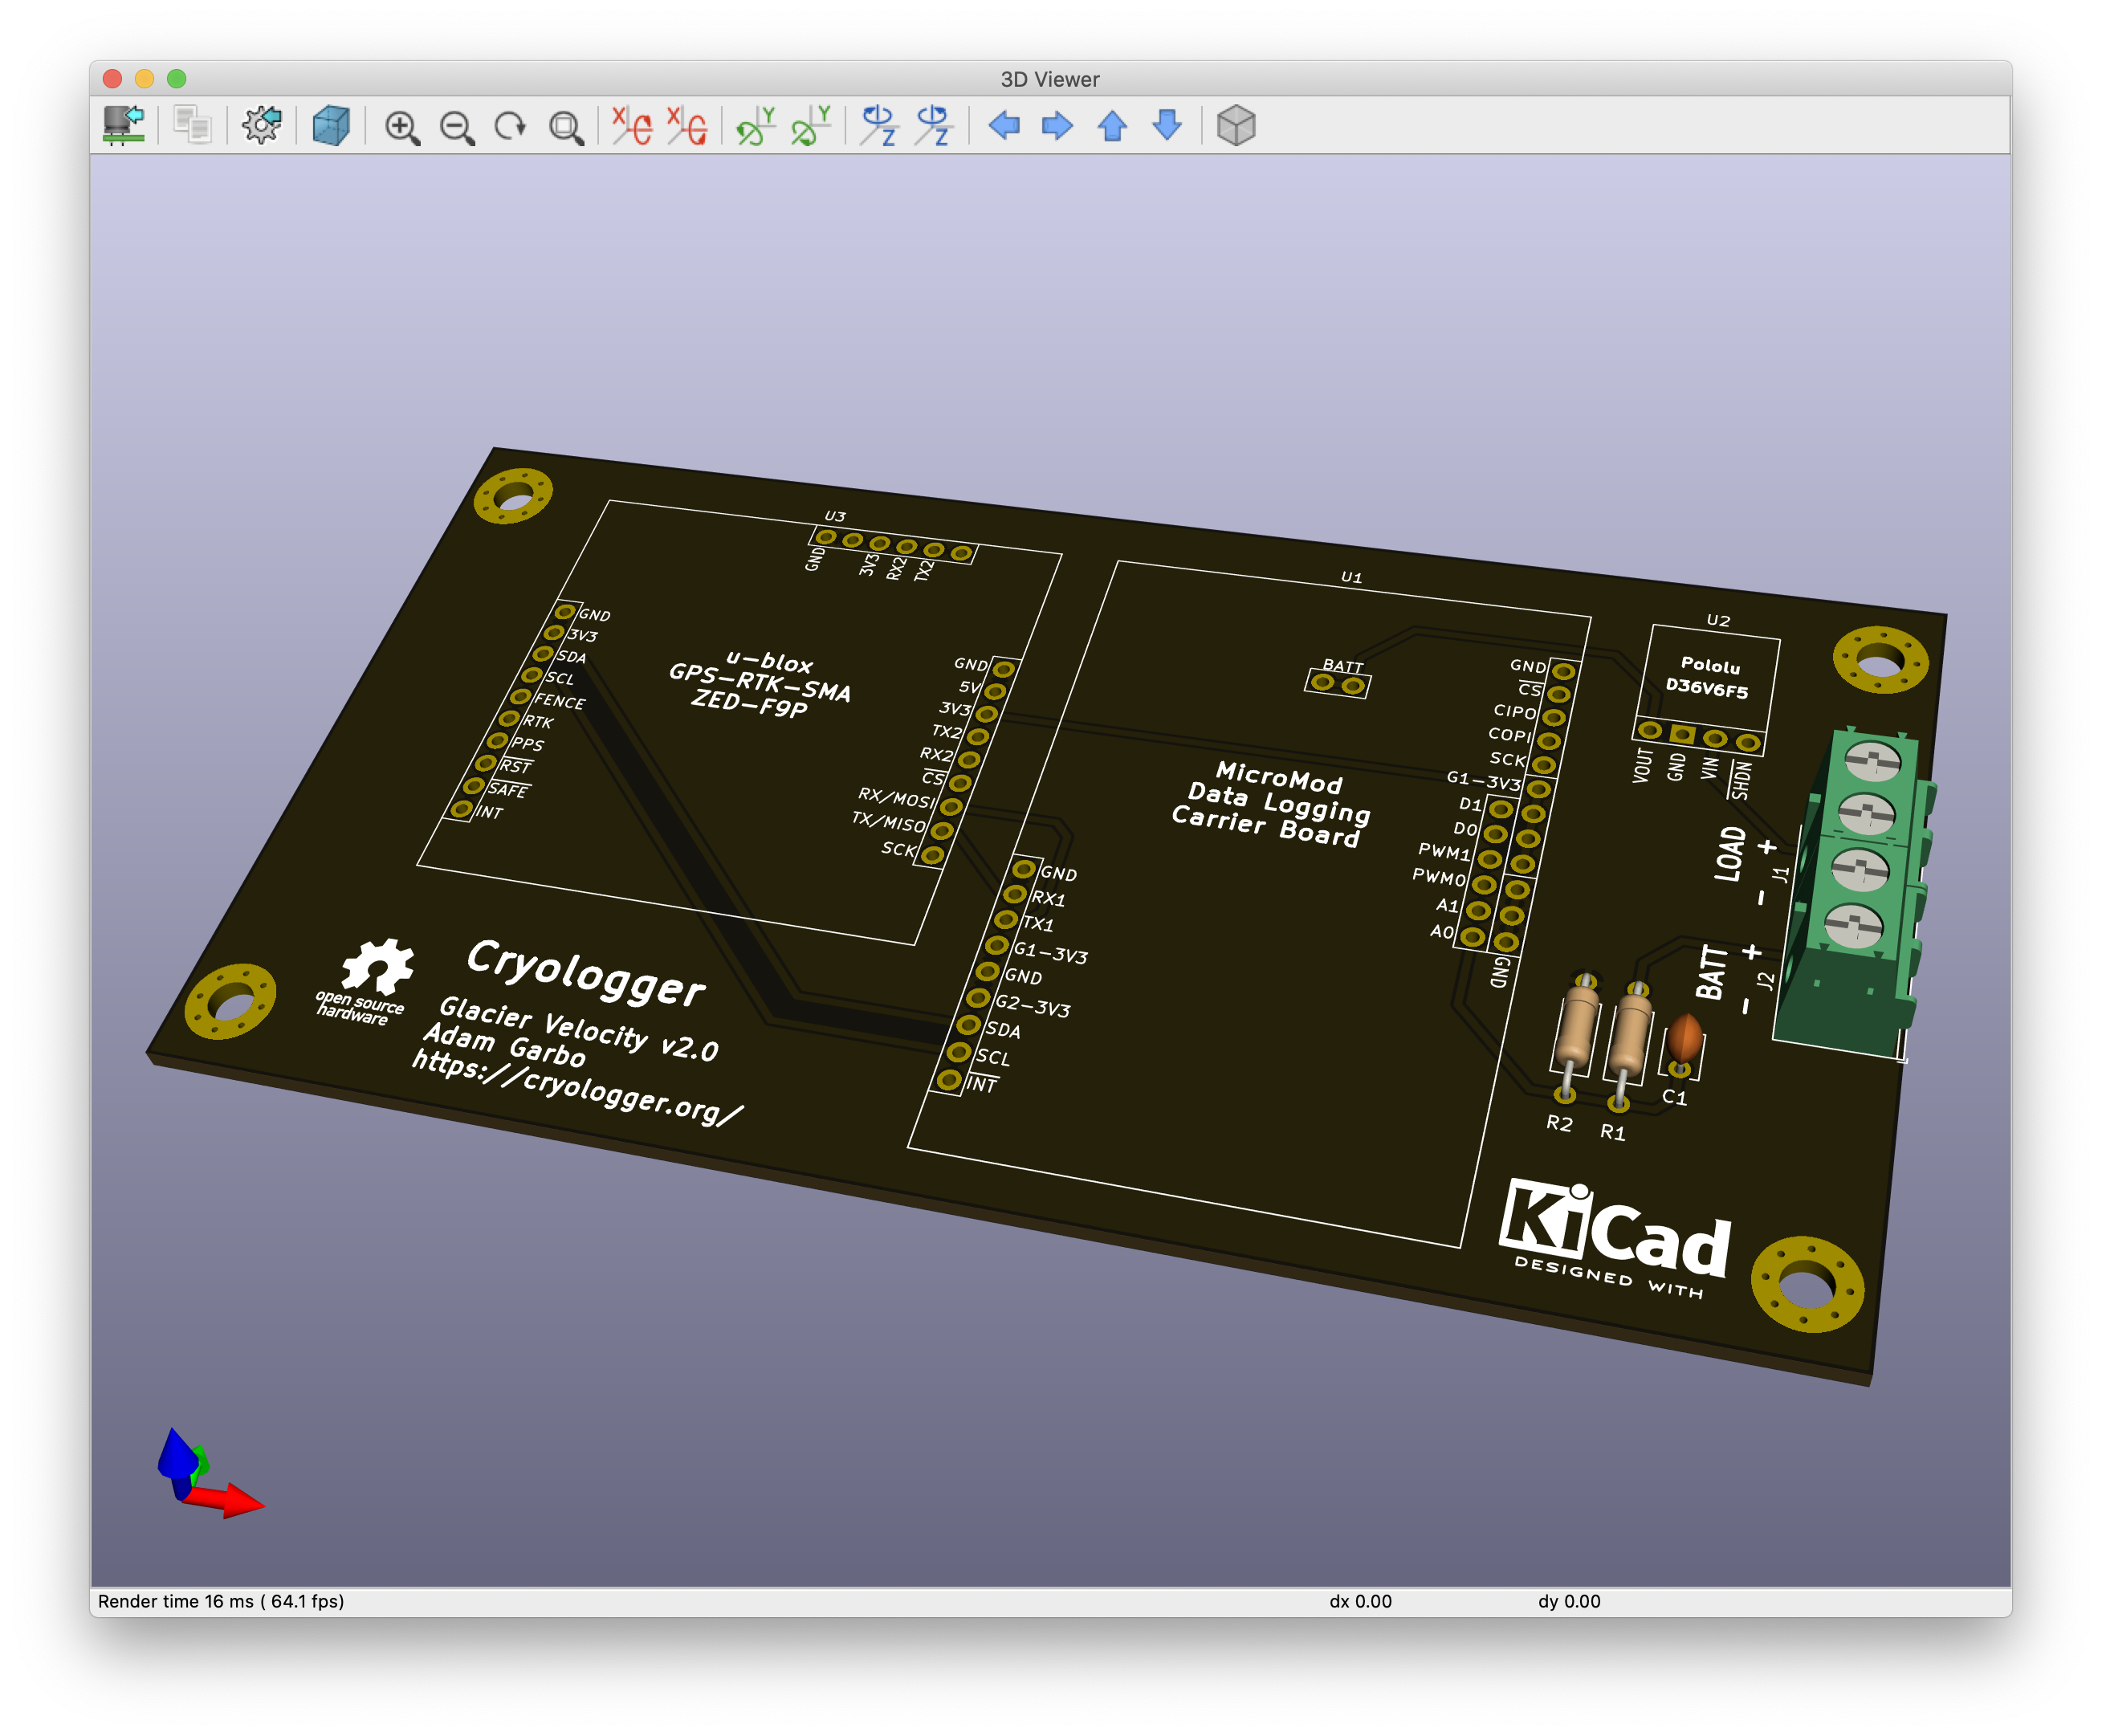Toggle orthographic projection with the gray cube
The image size is (2102, 1736).
coord(1236,126)
